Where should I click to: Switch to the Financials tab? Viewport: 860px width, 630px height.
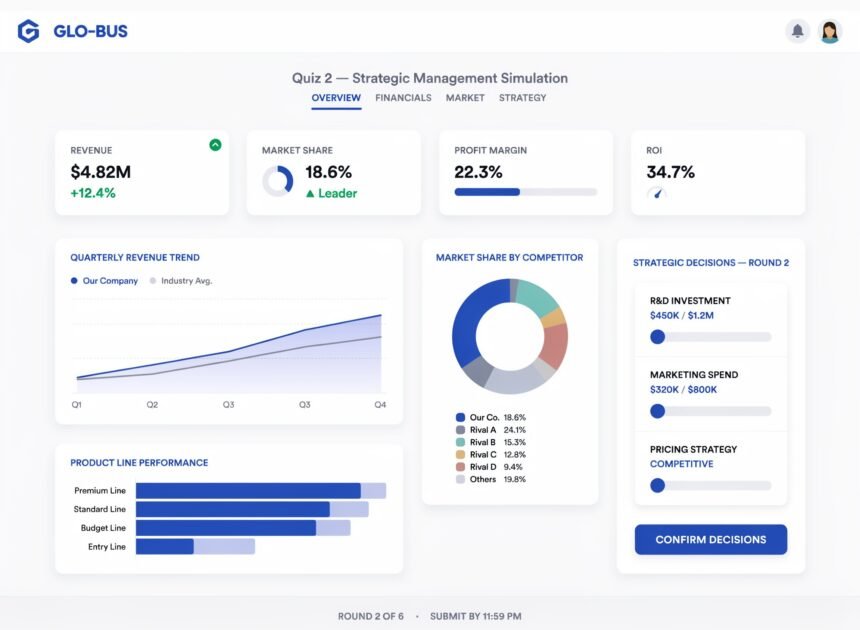pyautogui.click(x=403, y=98)
